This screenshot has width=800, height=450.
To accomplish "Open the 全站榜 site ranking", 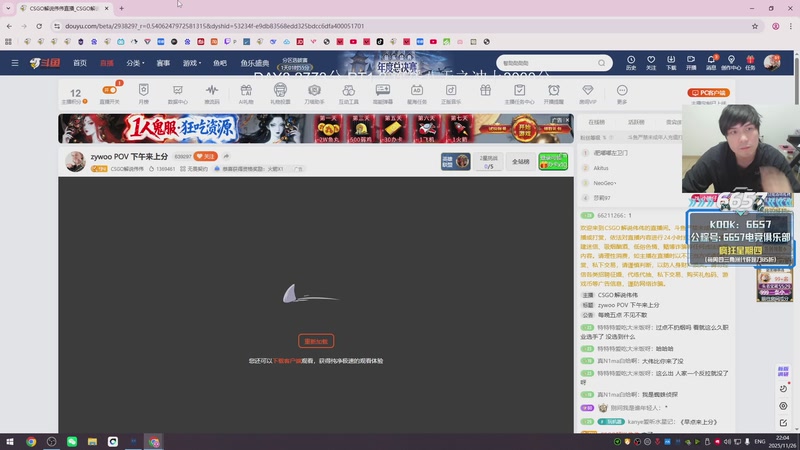I will (x=520, y=161).
